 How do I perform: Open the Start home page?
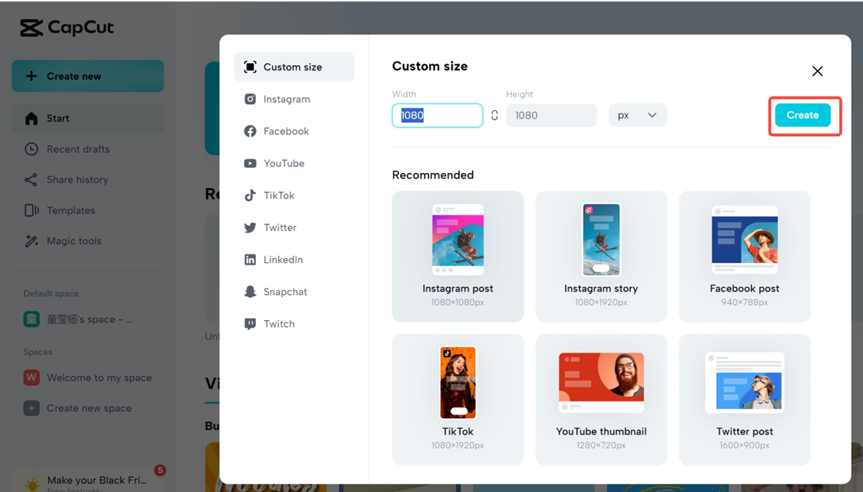point(88,118)
